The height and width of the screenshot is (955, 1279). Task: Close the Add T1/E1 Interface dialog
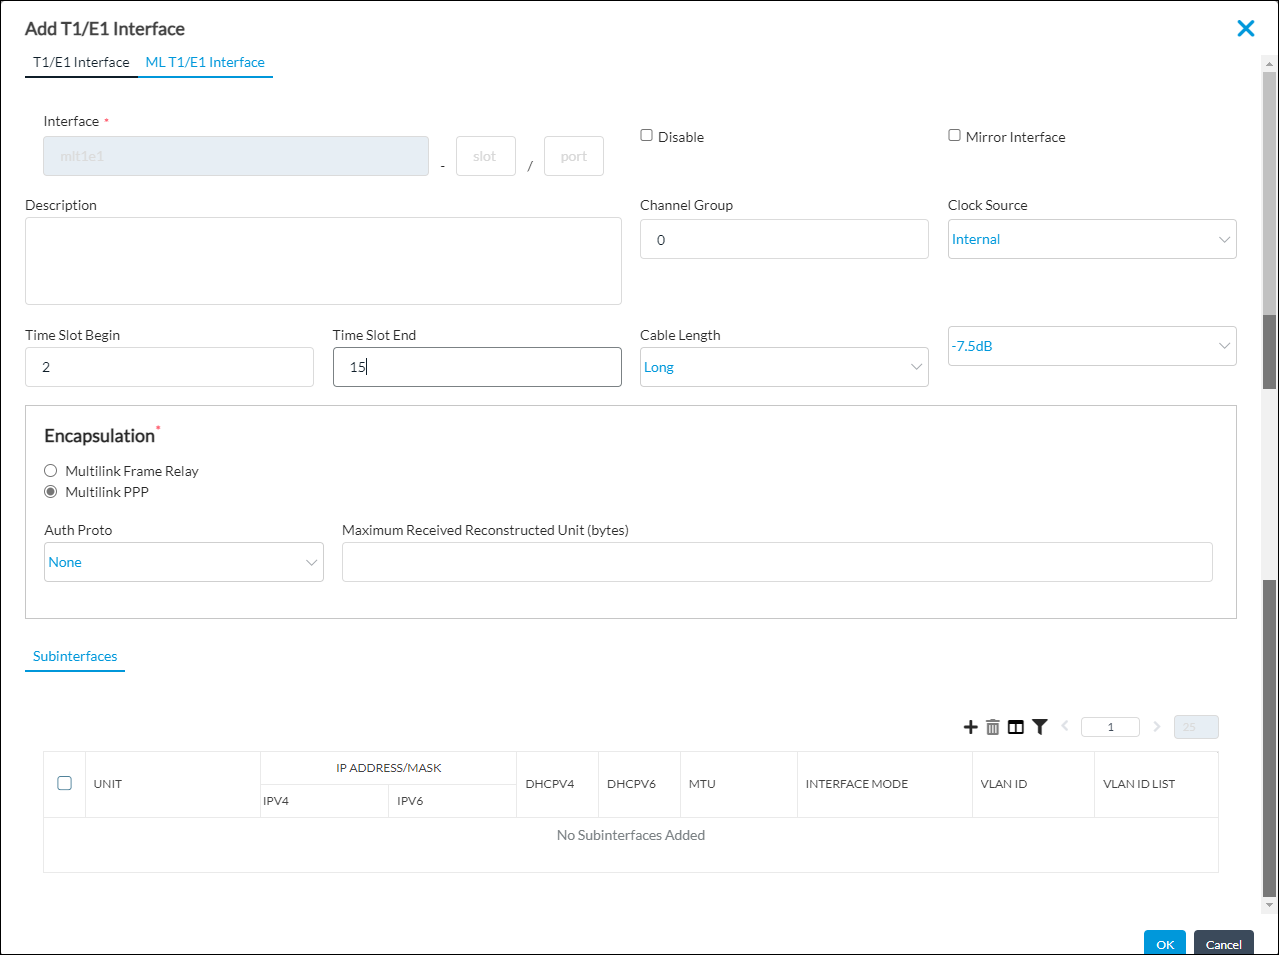[x=1245, y=28]
